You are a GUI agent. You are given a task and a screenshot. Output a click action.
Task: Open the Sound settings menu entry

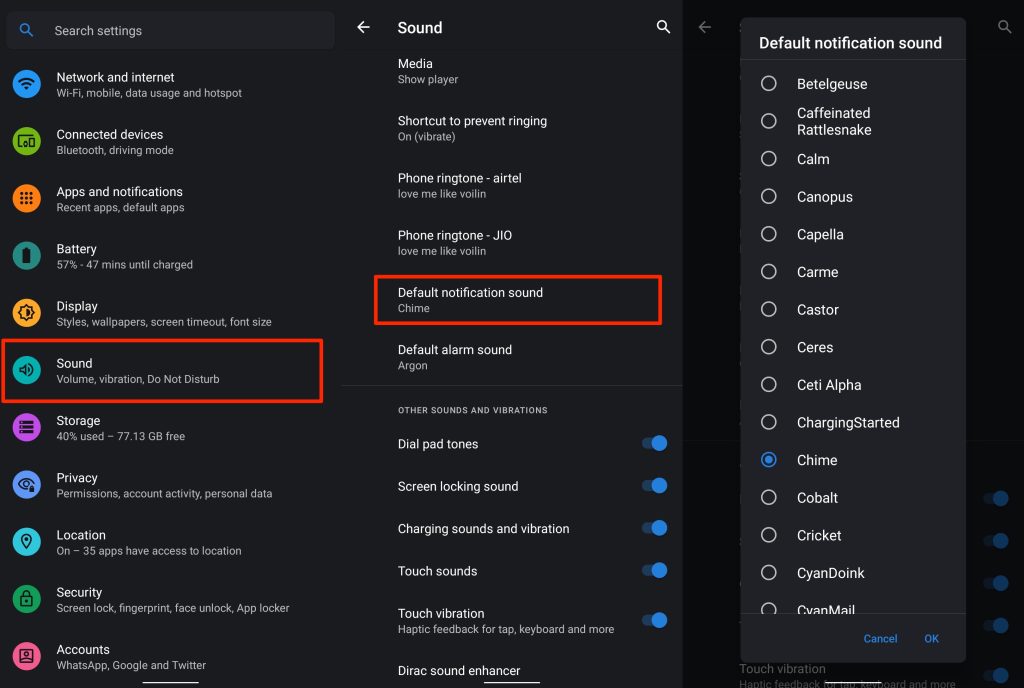tap(162, 370)
